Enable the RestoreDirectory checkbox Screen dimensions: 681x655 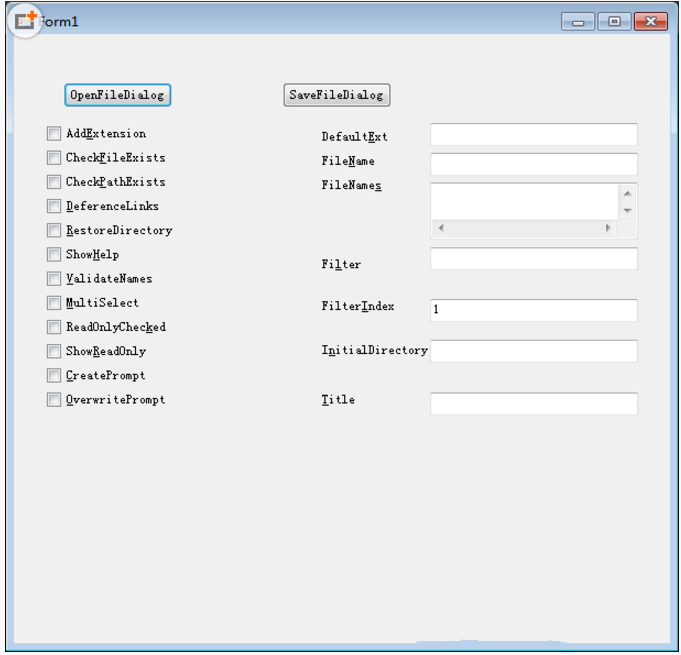[x=54, y=231]
